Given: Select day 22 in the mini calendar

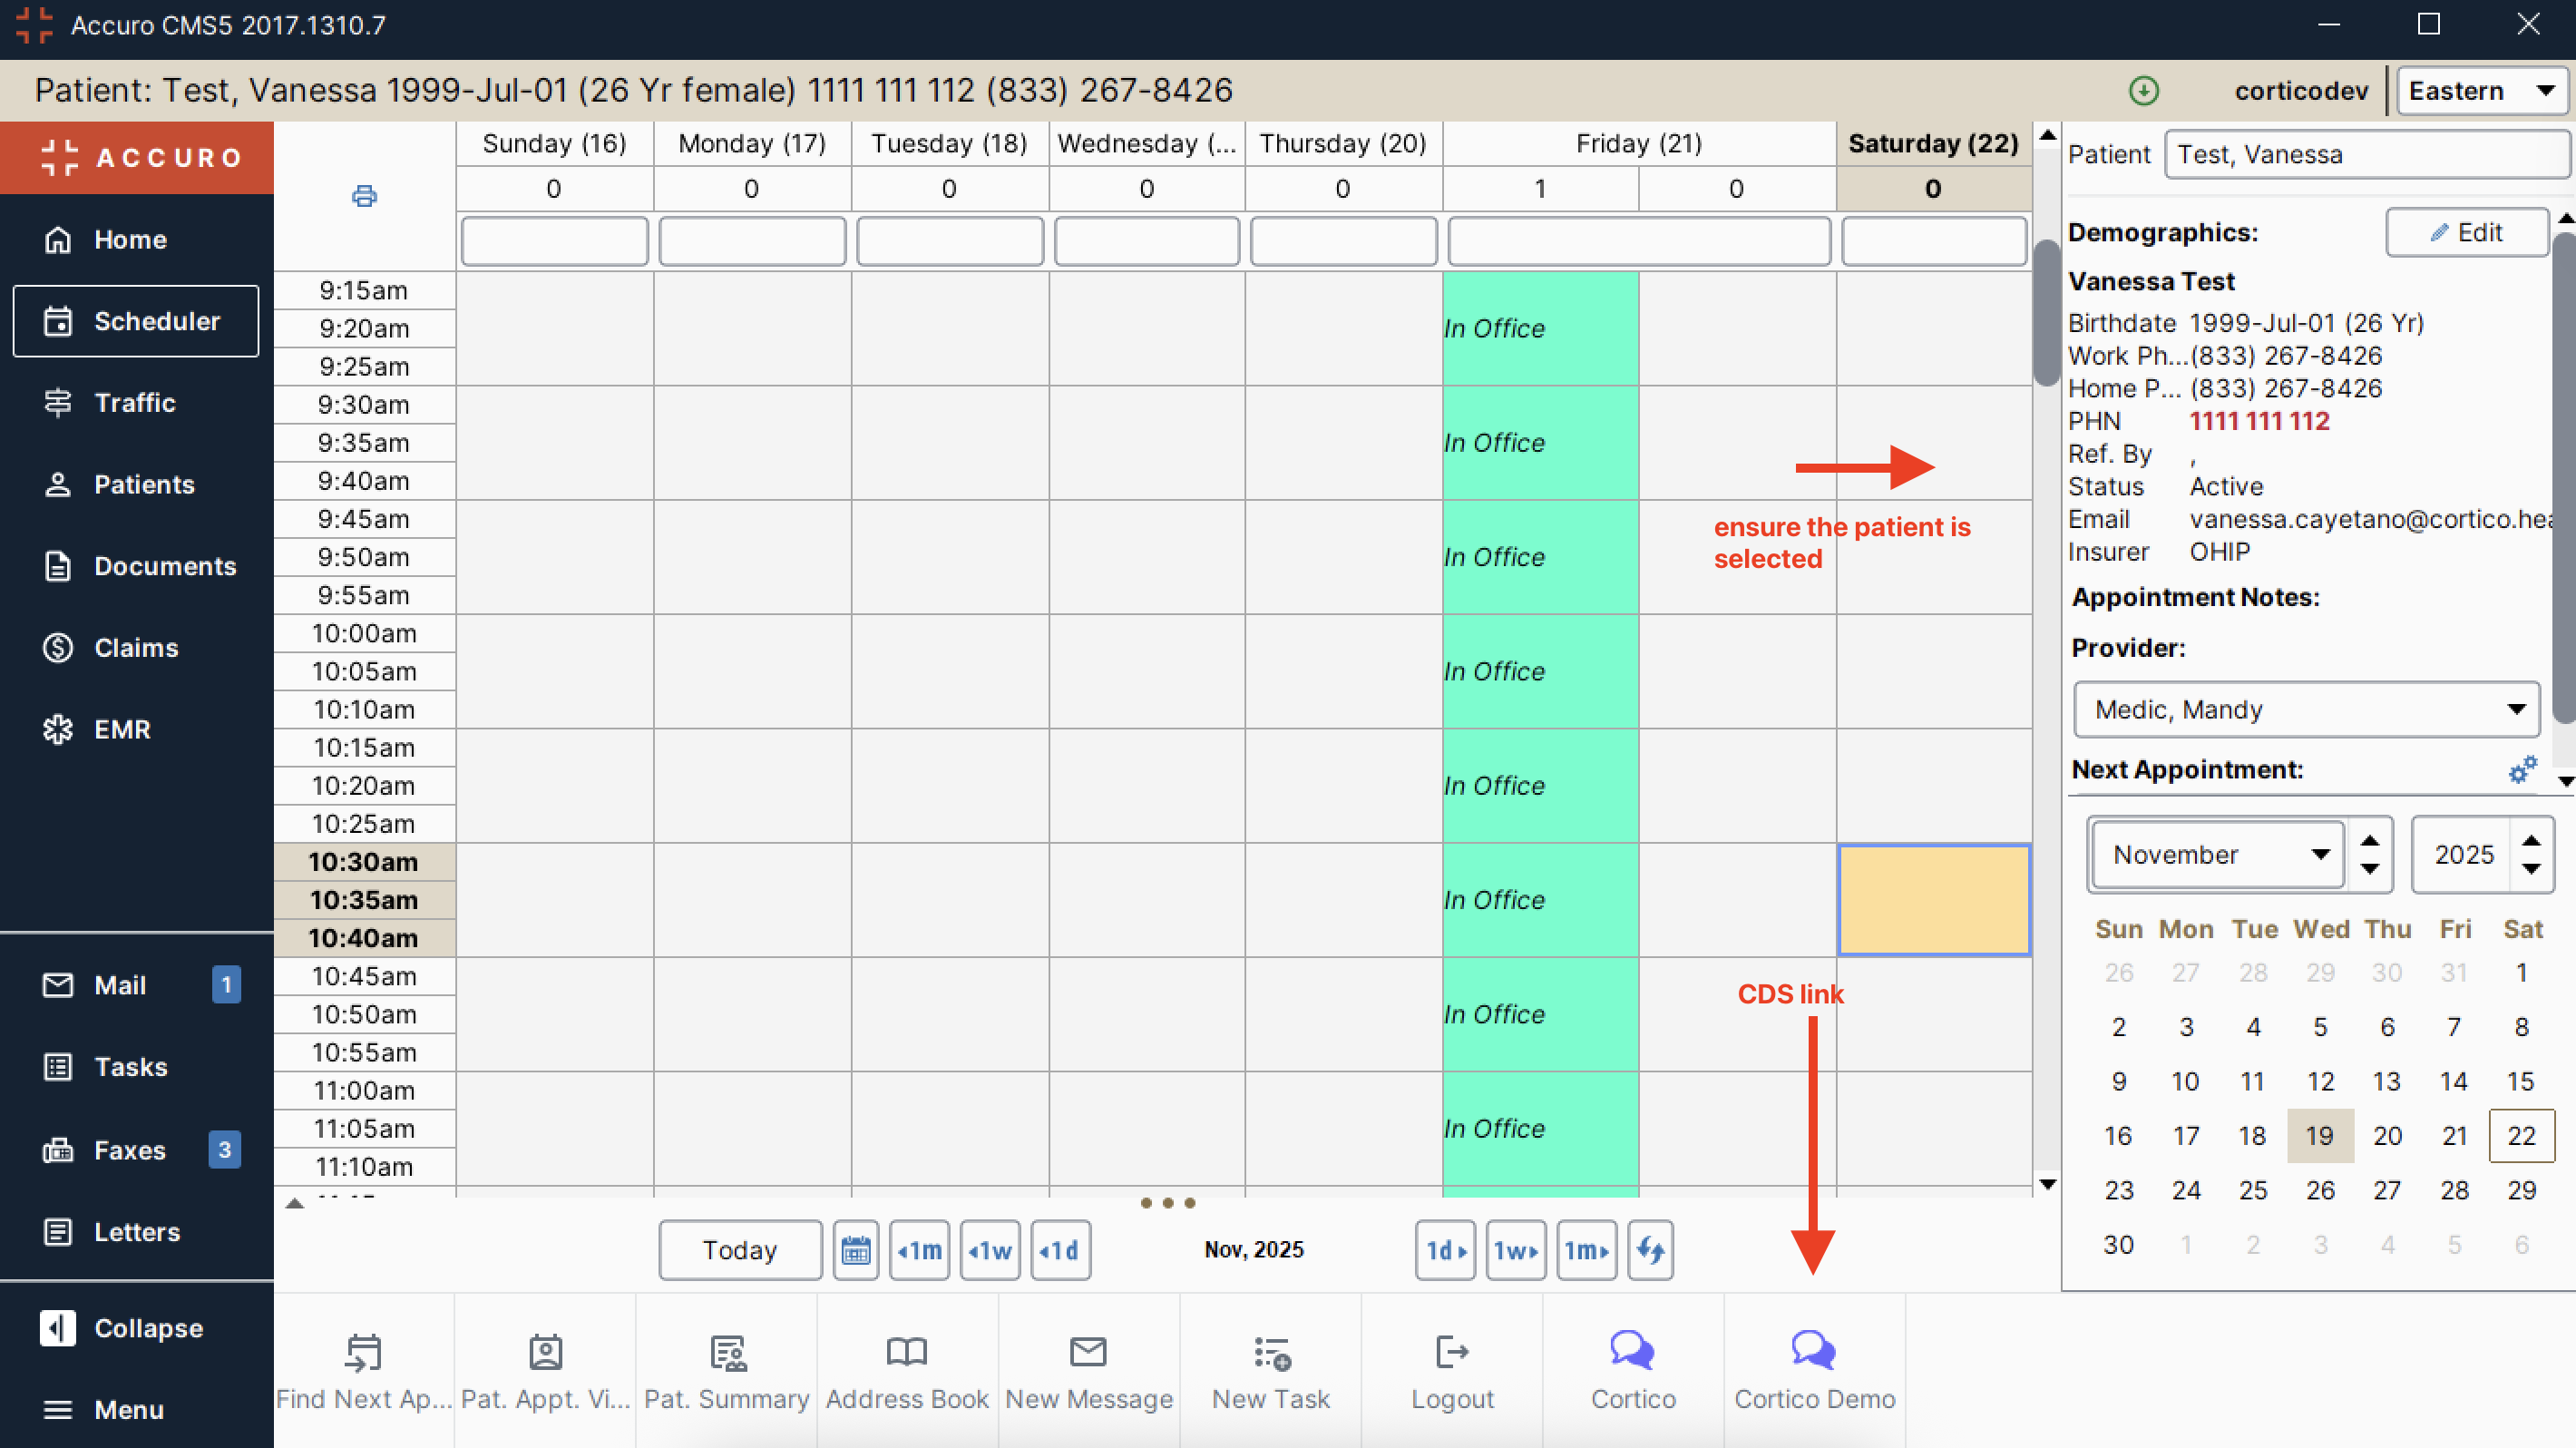Looking at the screenshot, I should coord(2521,1135).
